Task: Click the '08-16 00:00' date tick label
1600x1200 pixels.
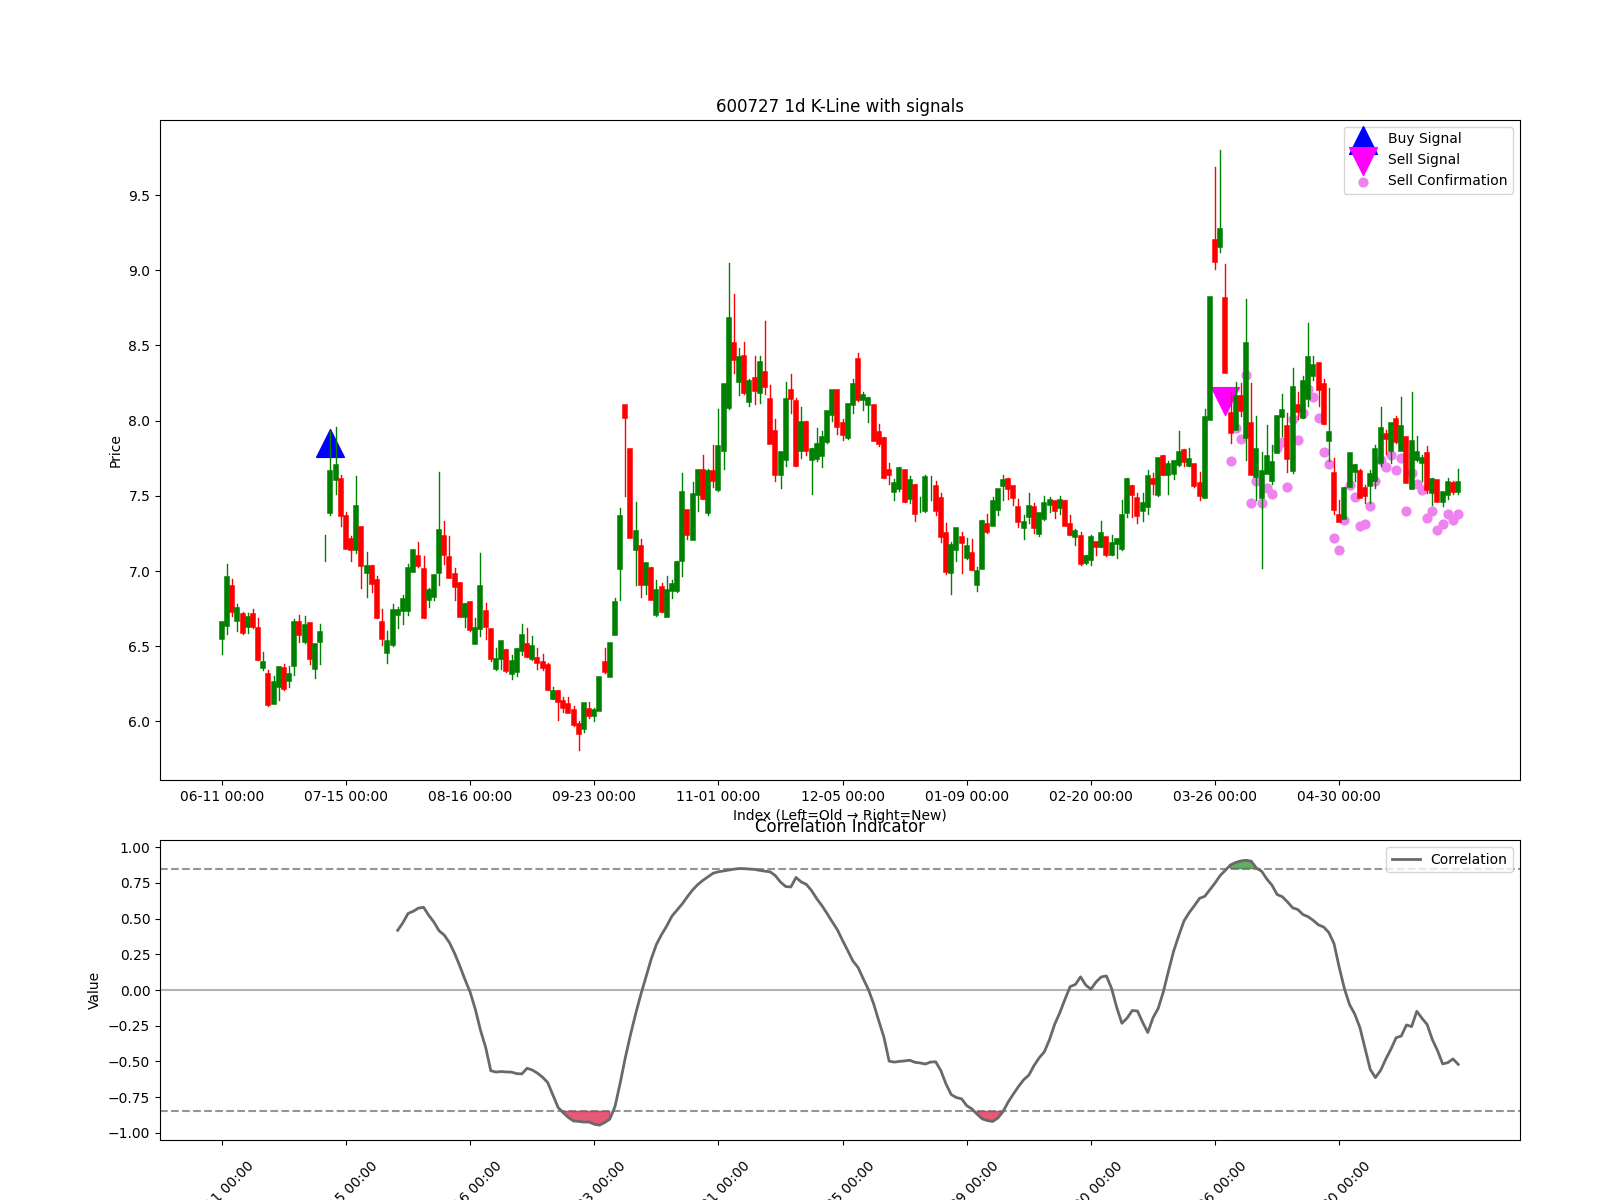Action: 470,797
